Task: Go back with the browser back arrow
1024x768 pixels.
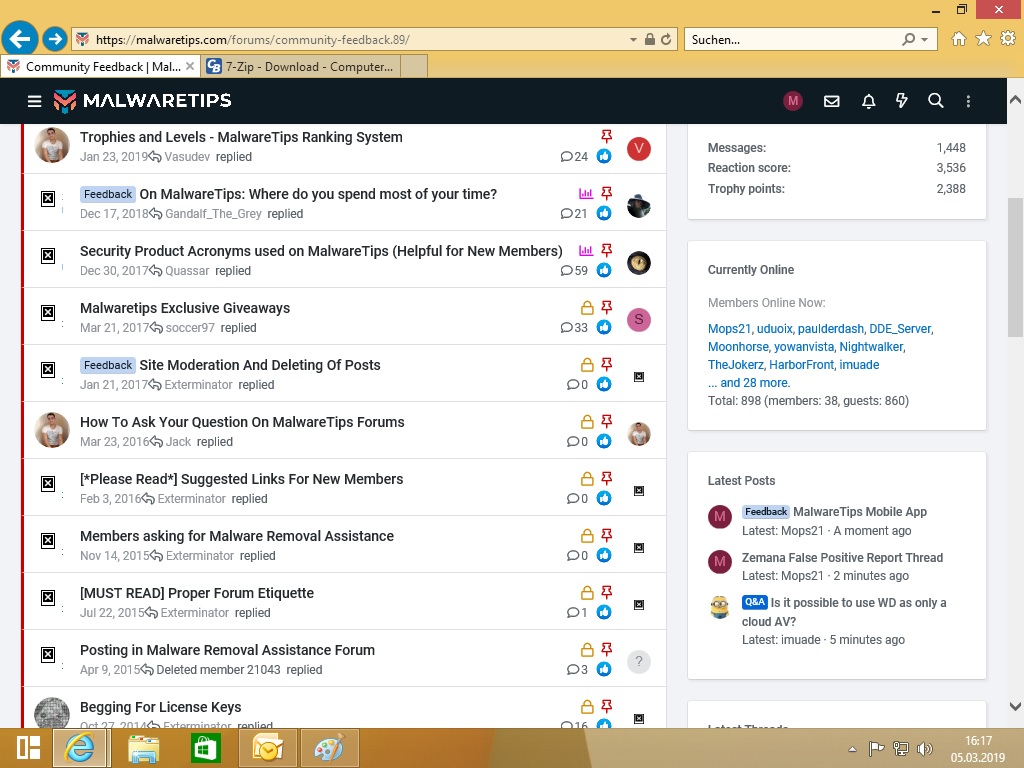Action: point(20,39)
